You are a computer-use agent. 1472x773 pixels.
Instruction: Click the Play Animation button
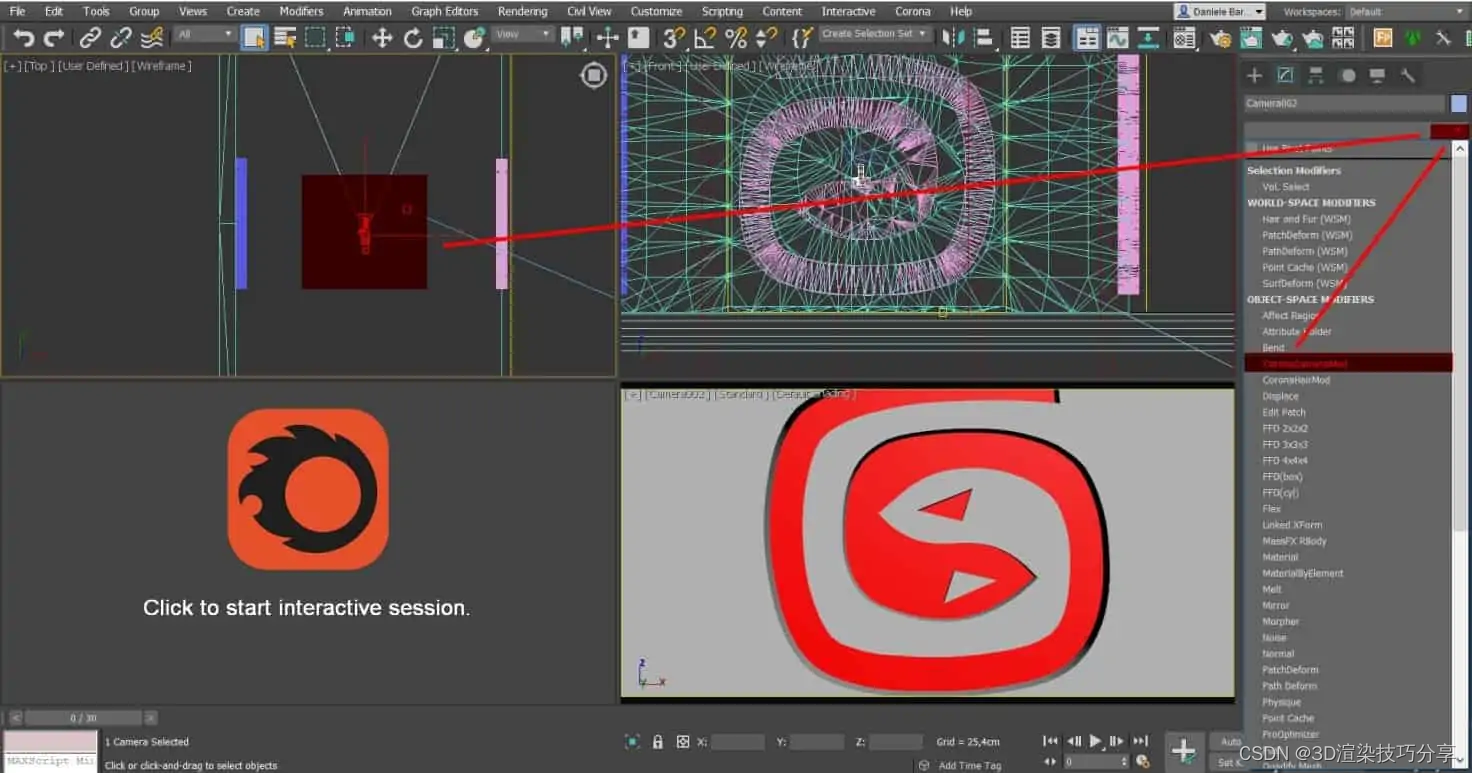tap(1095, 741)
